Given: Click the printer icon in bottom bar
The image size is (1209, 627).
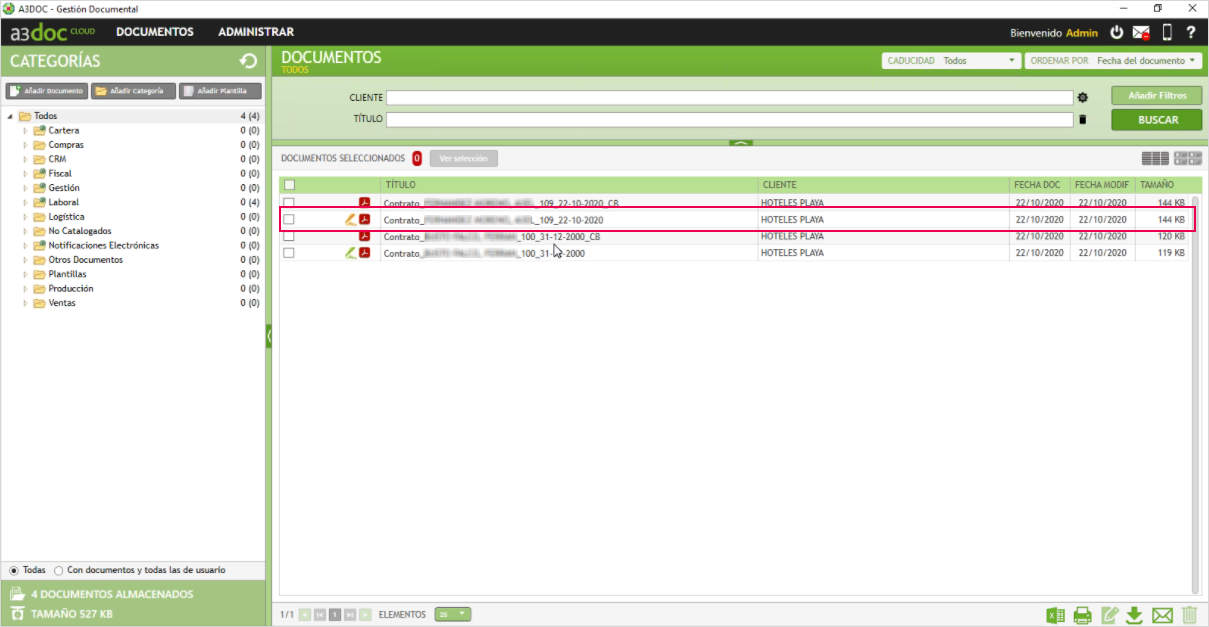Looking at the screenshot, I should click(x=1082, y=615).
